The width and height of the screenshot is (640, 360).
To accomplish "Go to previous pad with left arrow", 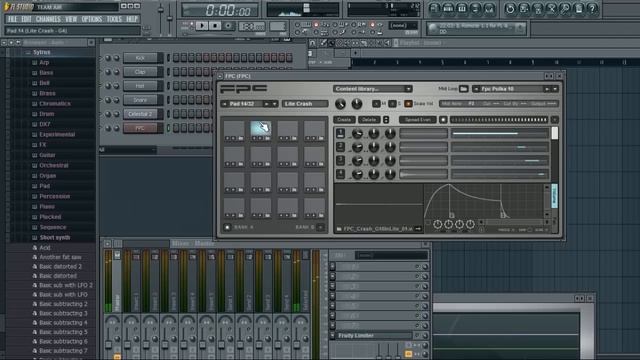I will (224, 104).
